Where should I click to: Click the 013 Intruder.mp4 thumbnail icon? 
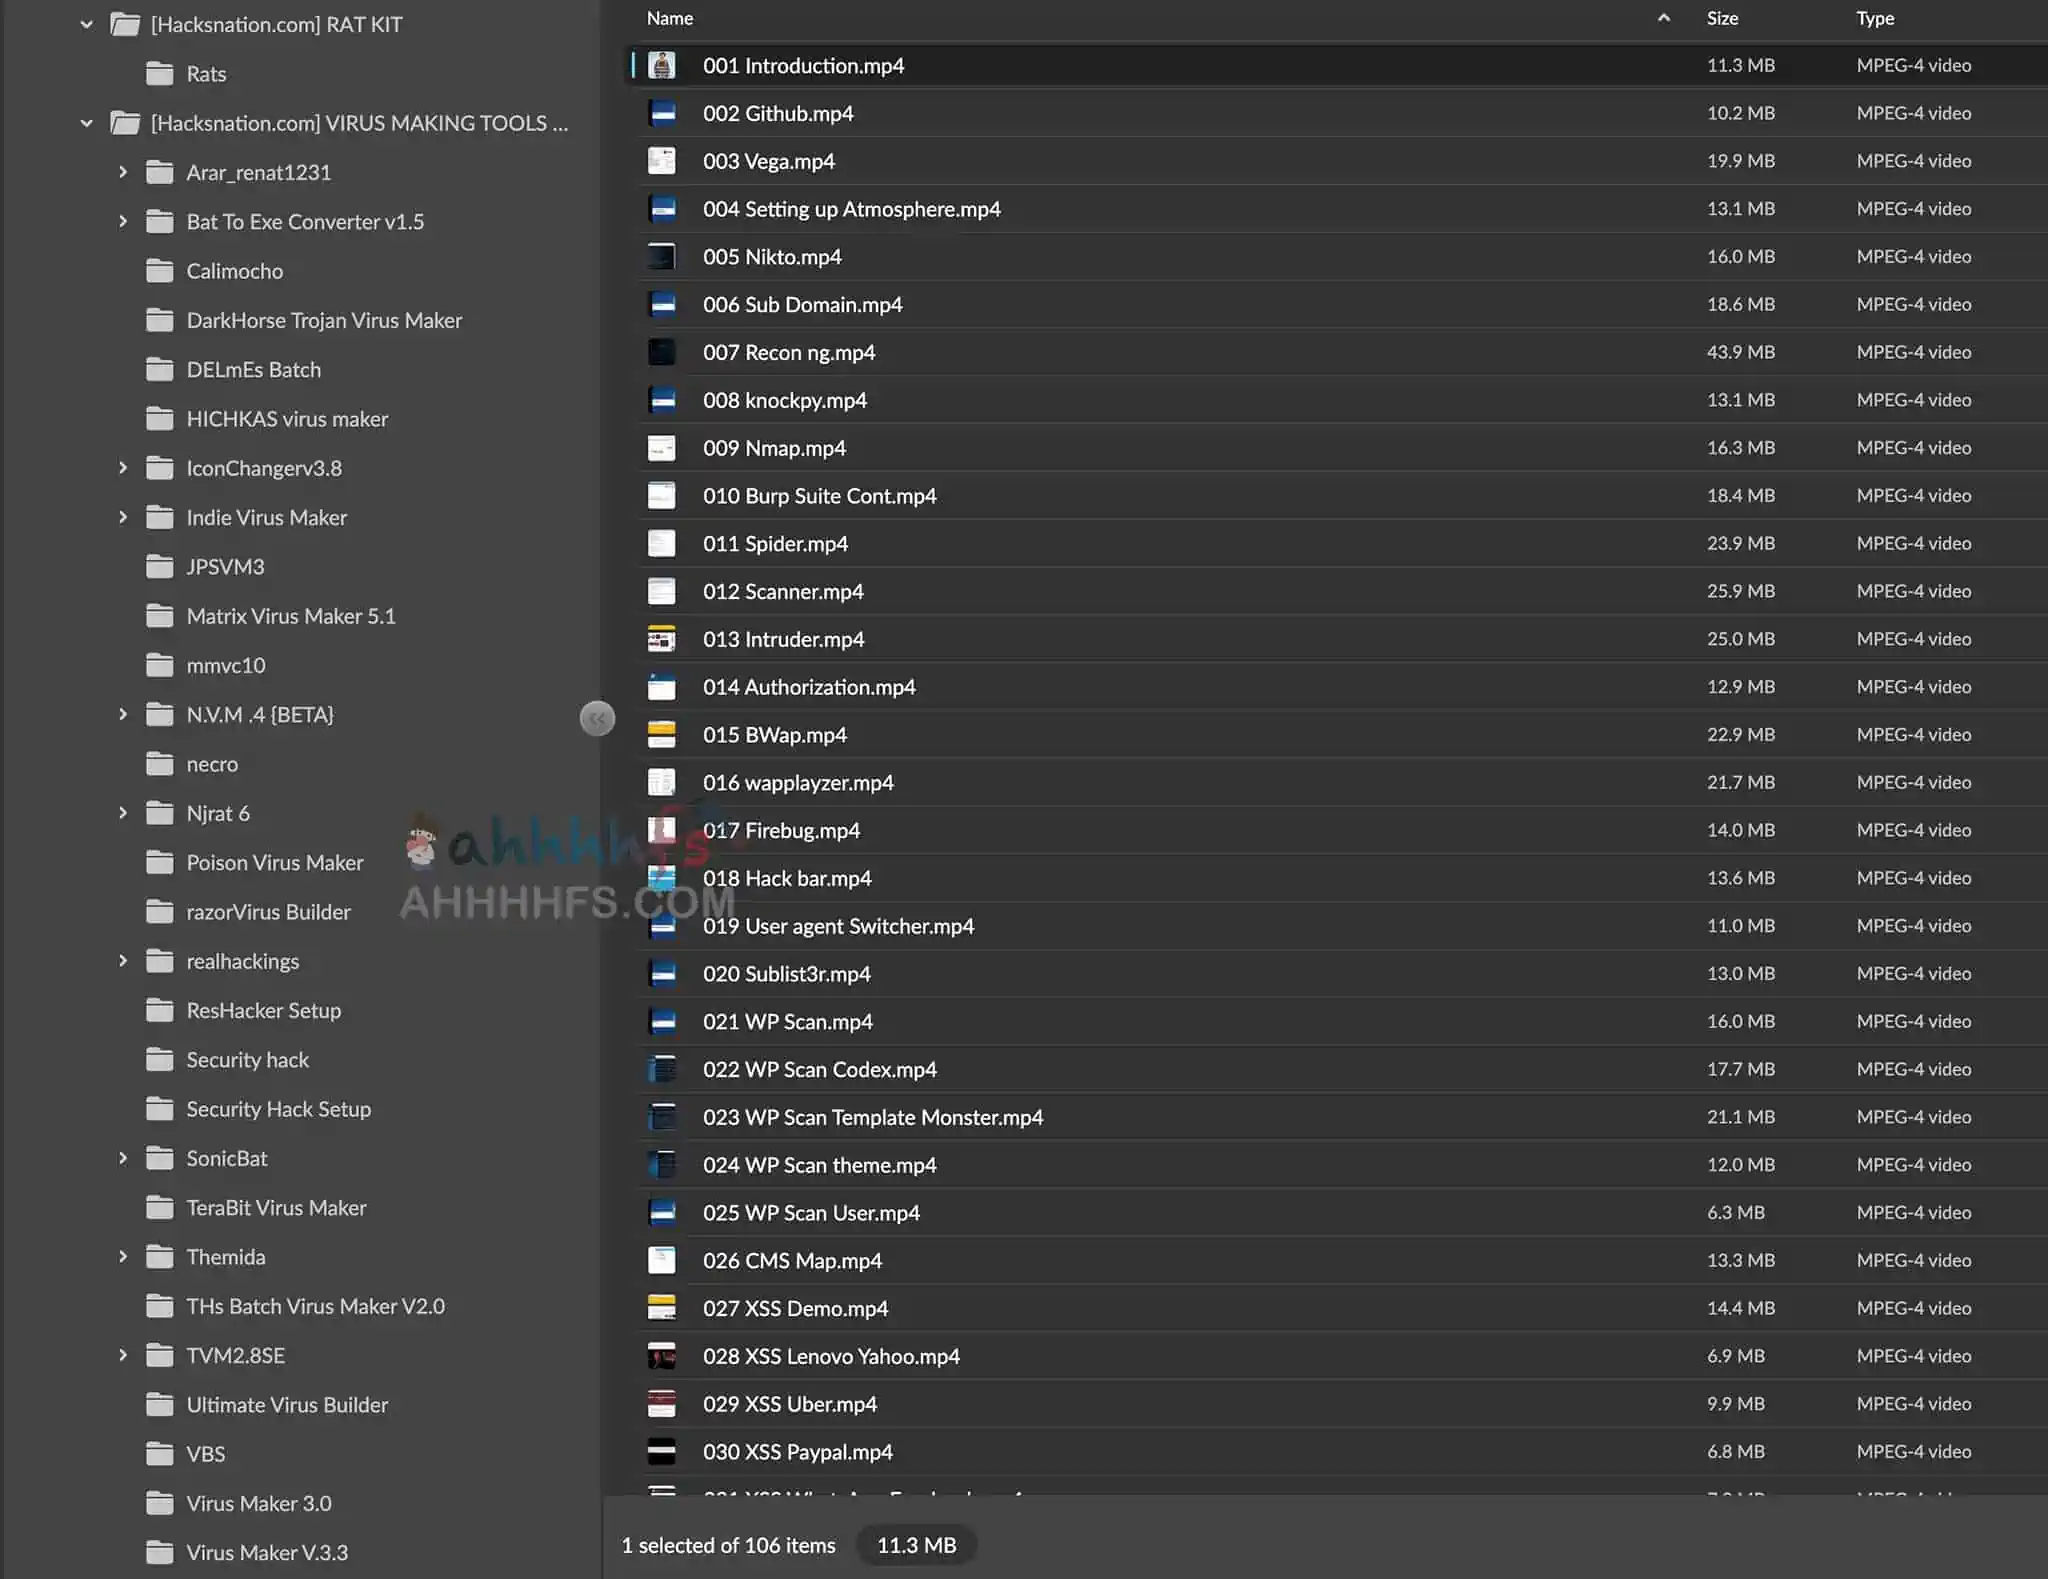click(x=661, y=639)
